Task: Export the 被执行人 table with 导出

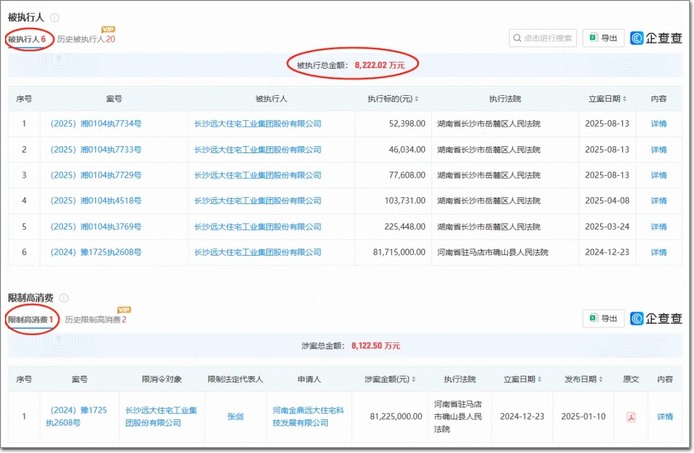Action: tap(603, 39)
